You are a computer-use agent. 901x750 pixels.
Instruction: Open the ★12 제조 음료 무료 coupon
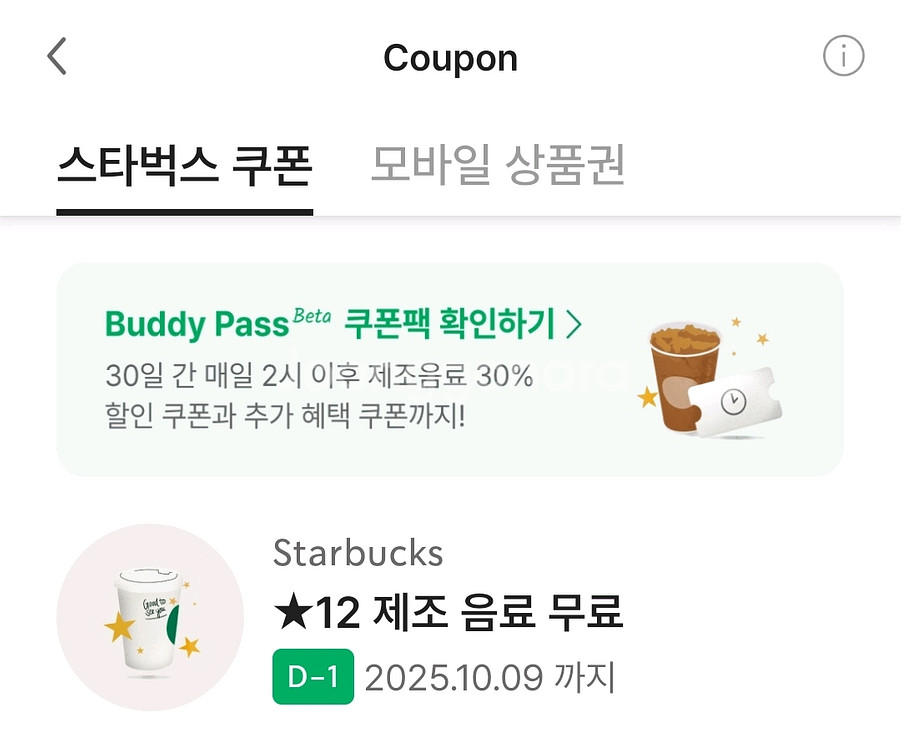point(449,612)
